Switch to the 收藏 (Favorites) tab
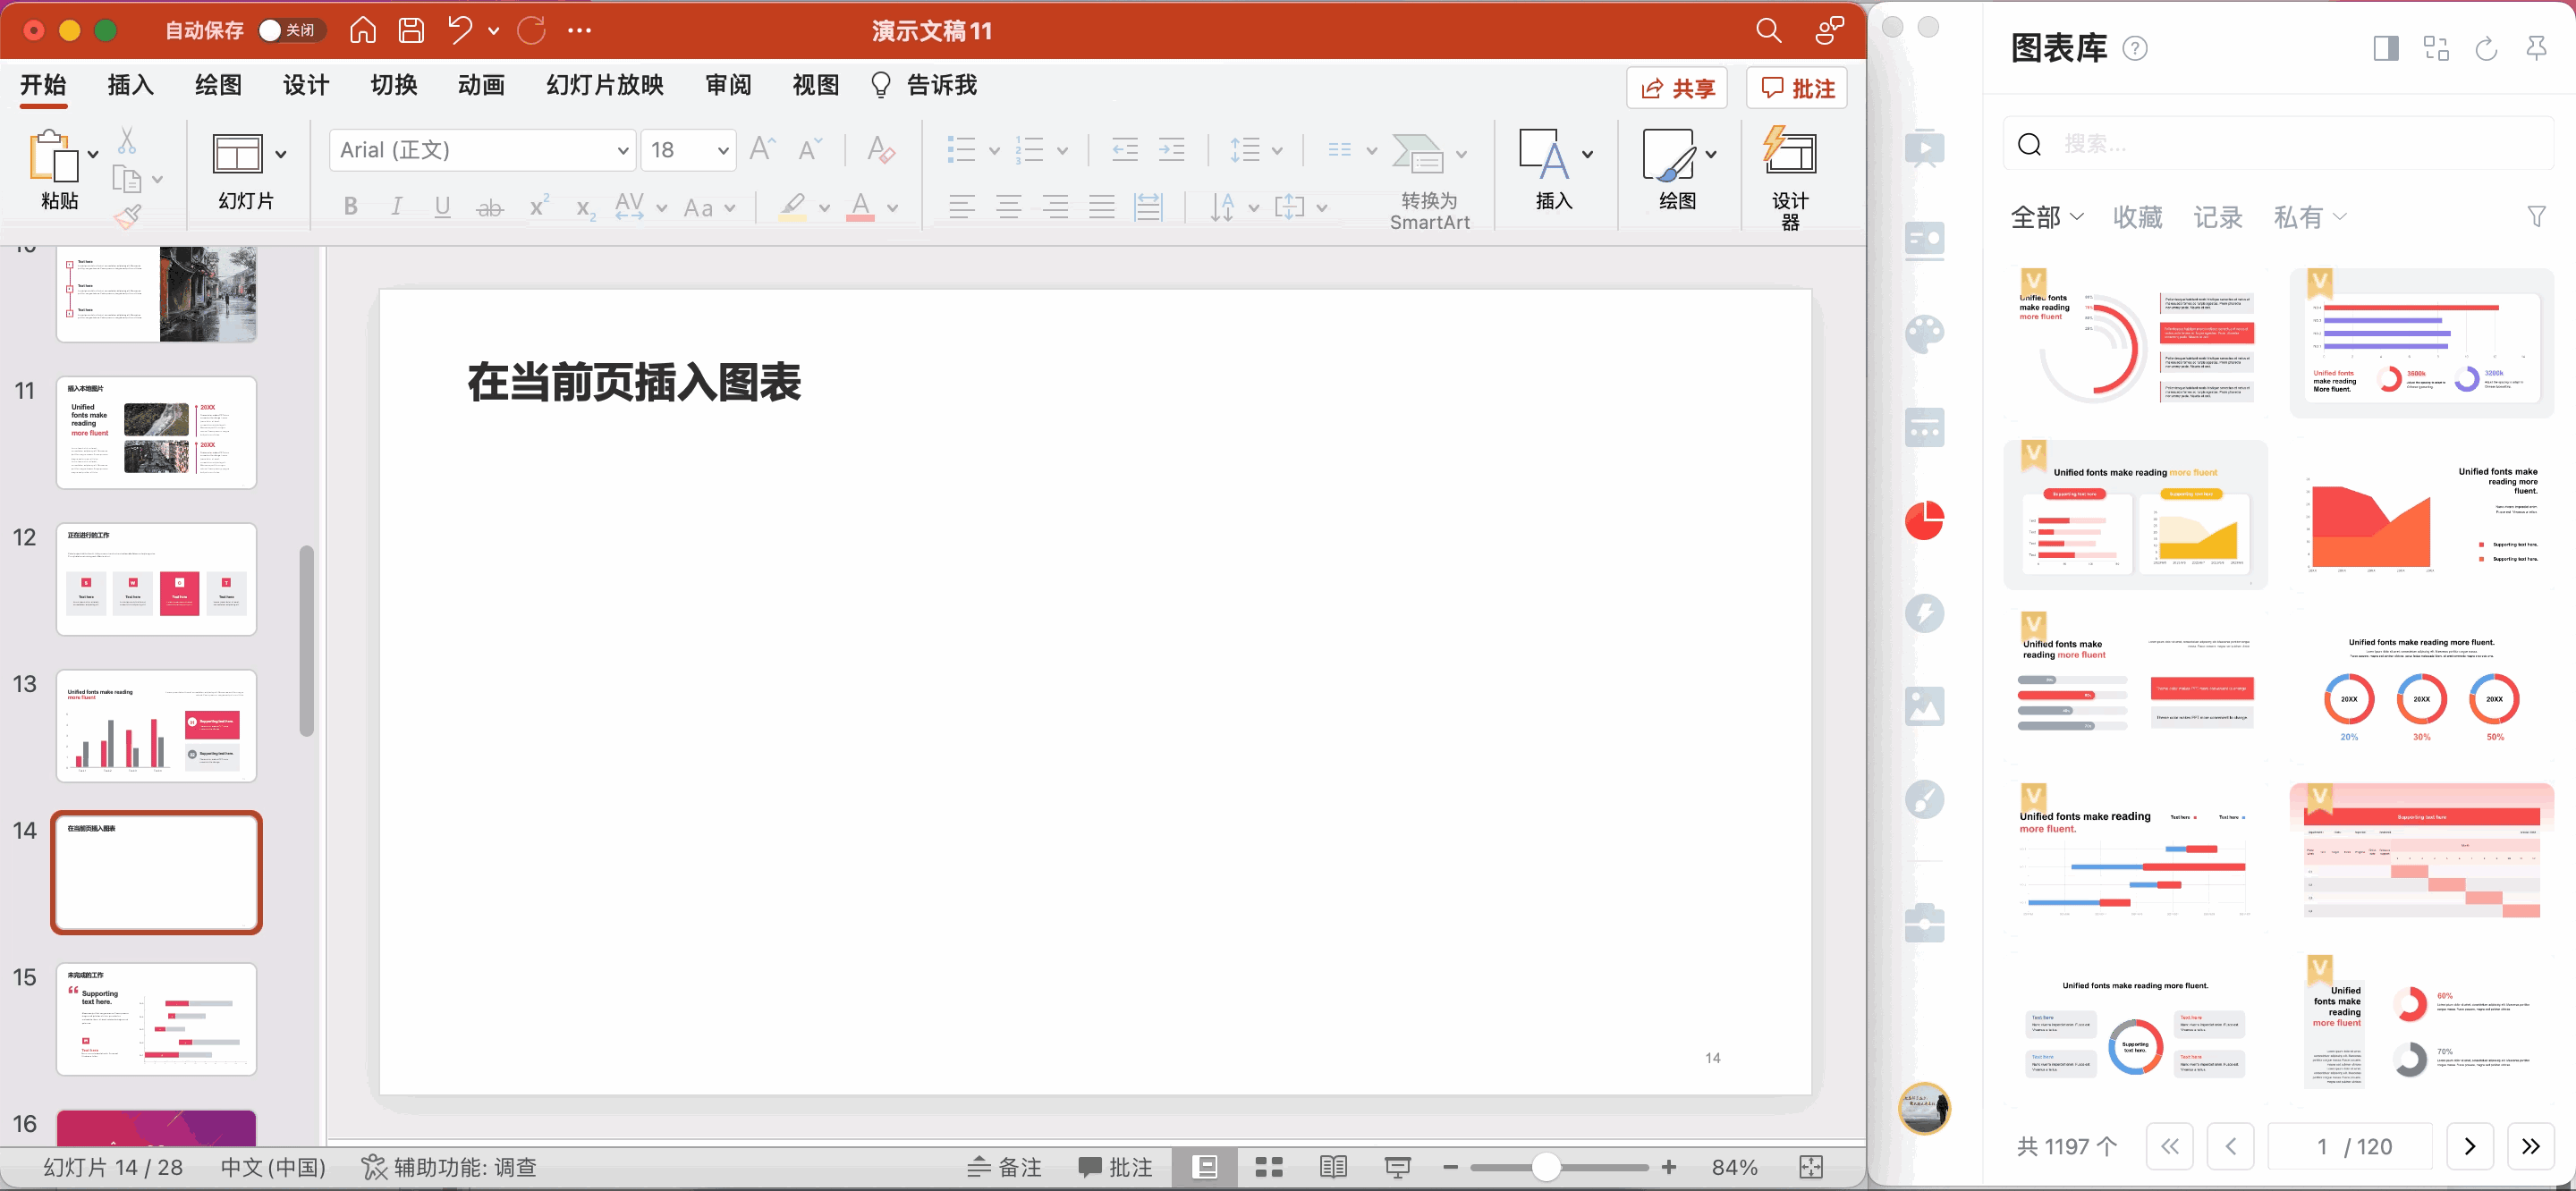Image resolution: width=2576 pixels, height=1191 pixels. pyautogui.click(x=2137, y=217)
